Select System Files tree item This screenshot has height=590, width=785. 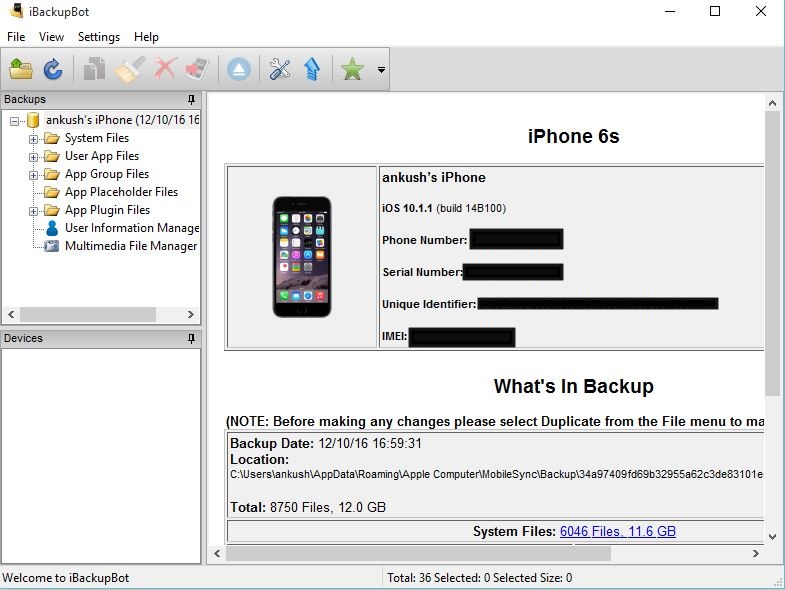coord(97,138)
